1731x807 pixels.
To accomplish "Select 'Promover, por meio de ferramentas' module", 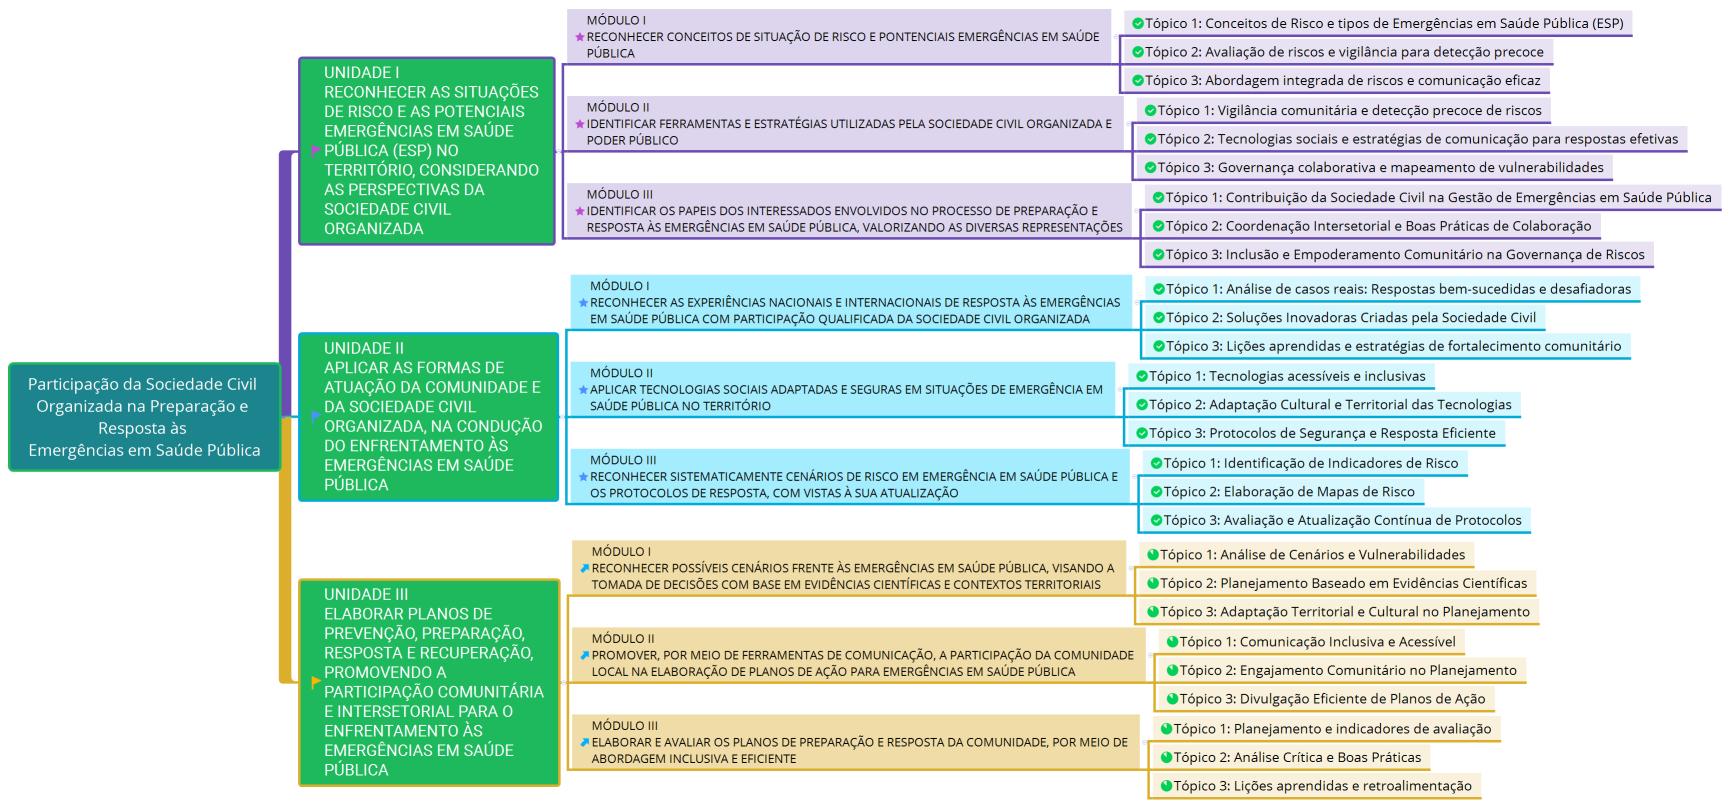I will pos(860,655).
